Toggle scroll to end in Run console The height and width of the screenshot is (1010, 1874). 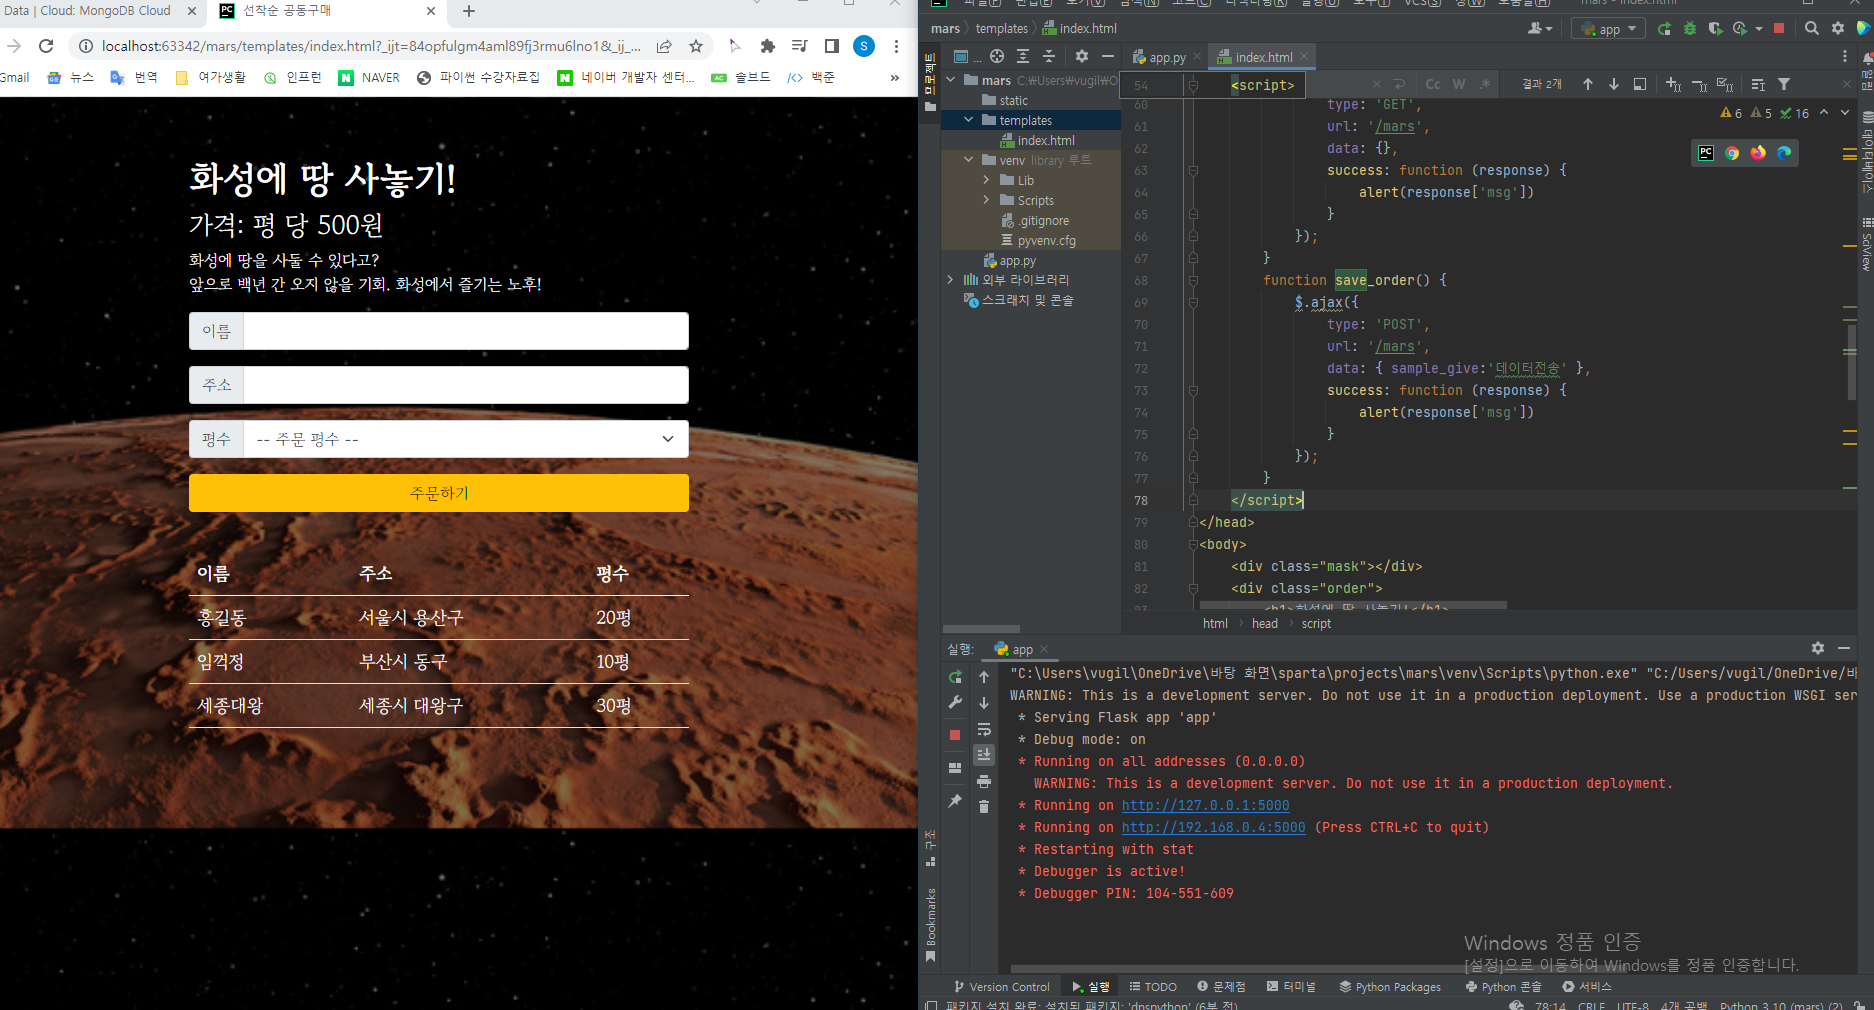point(984,755)
